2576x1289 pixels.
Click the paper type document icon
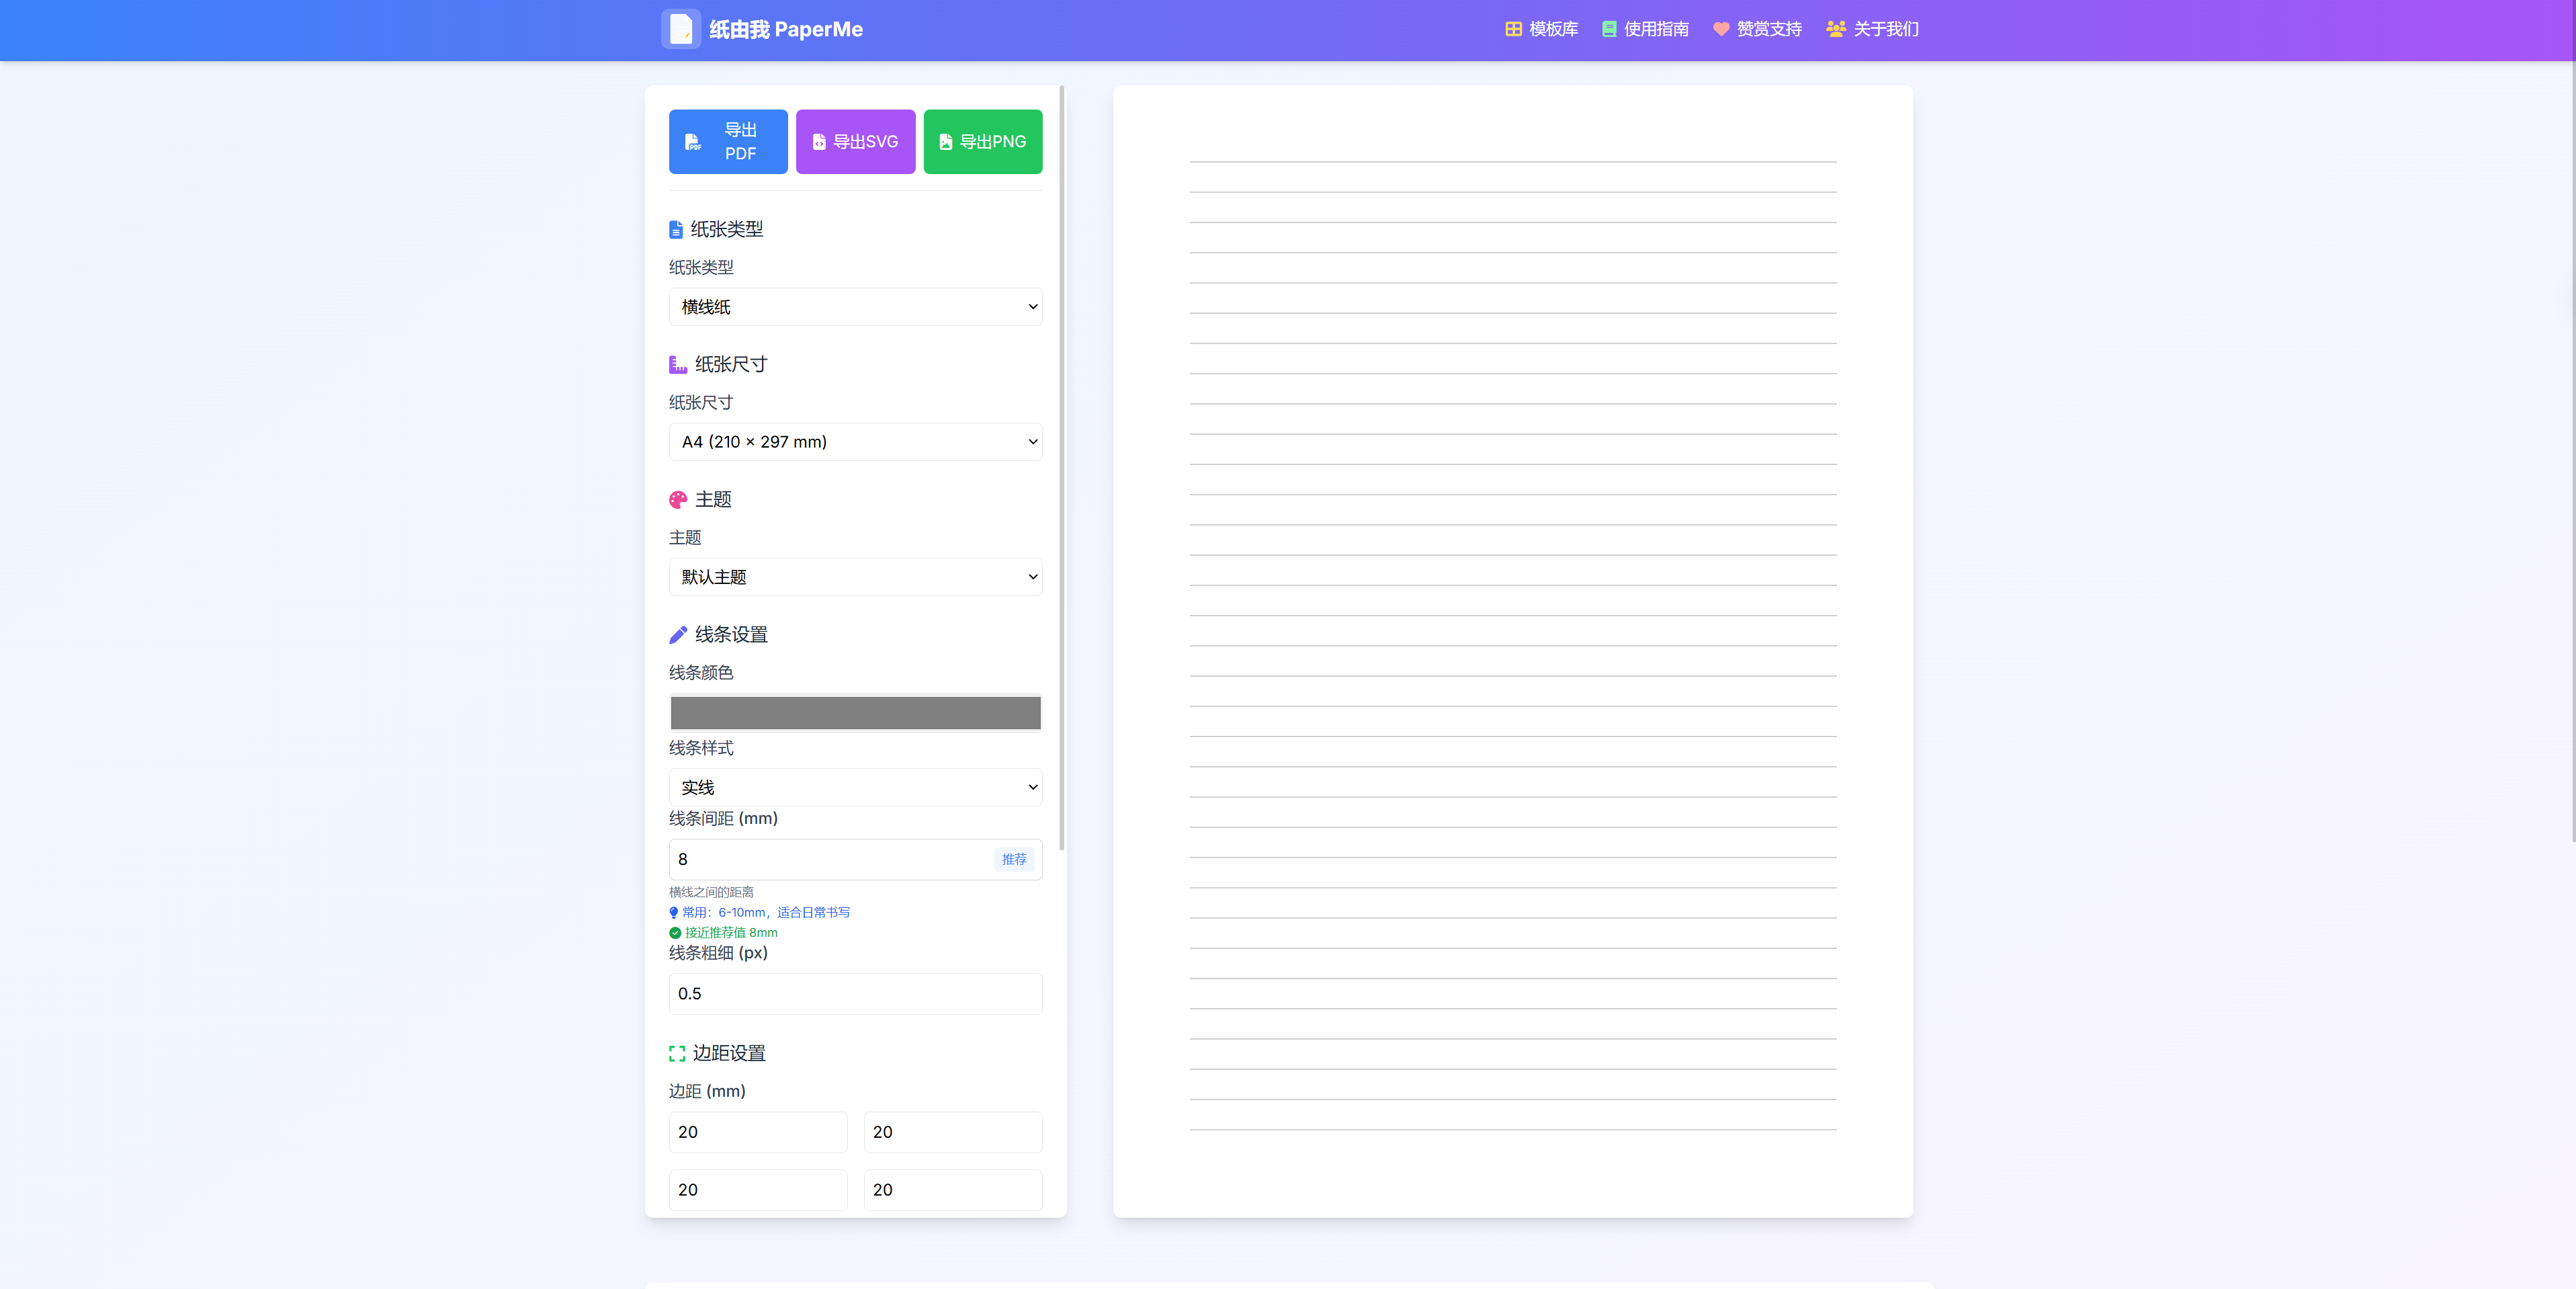click(x=676, y=229)
